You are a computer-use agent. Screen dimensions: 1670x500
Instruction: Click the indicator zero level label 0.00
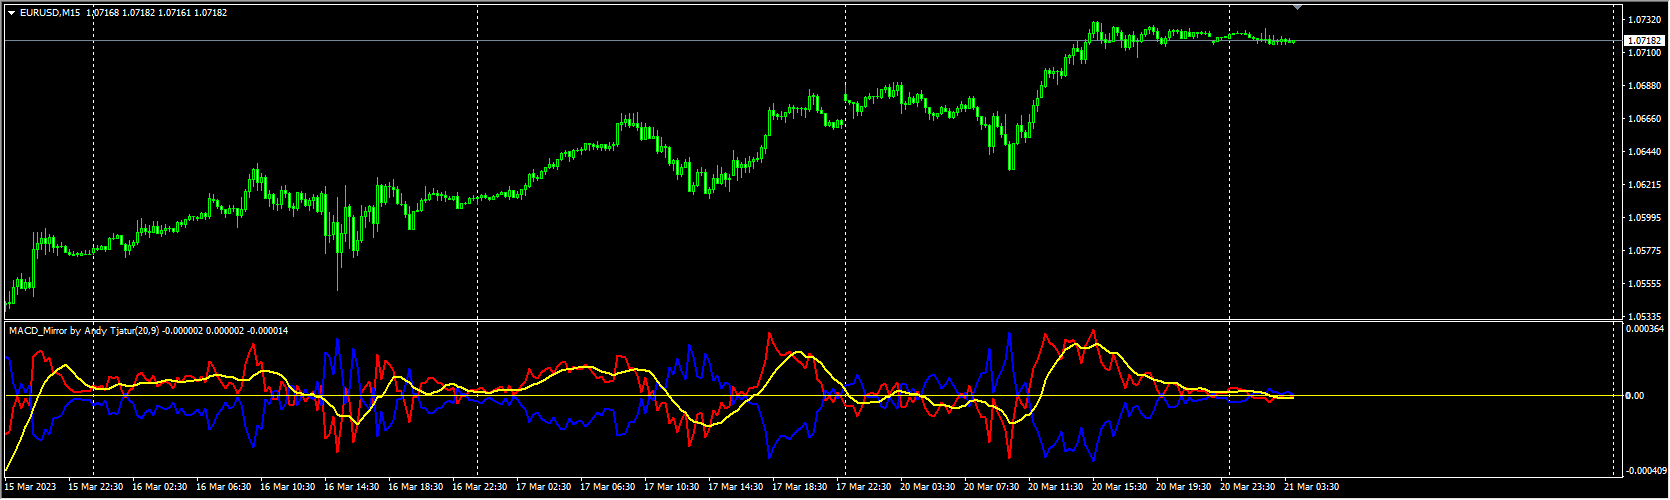(x=1635, y=396)
